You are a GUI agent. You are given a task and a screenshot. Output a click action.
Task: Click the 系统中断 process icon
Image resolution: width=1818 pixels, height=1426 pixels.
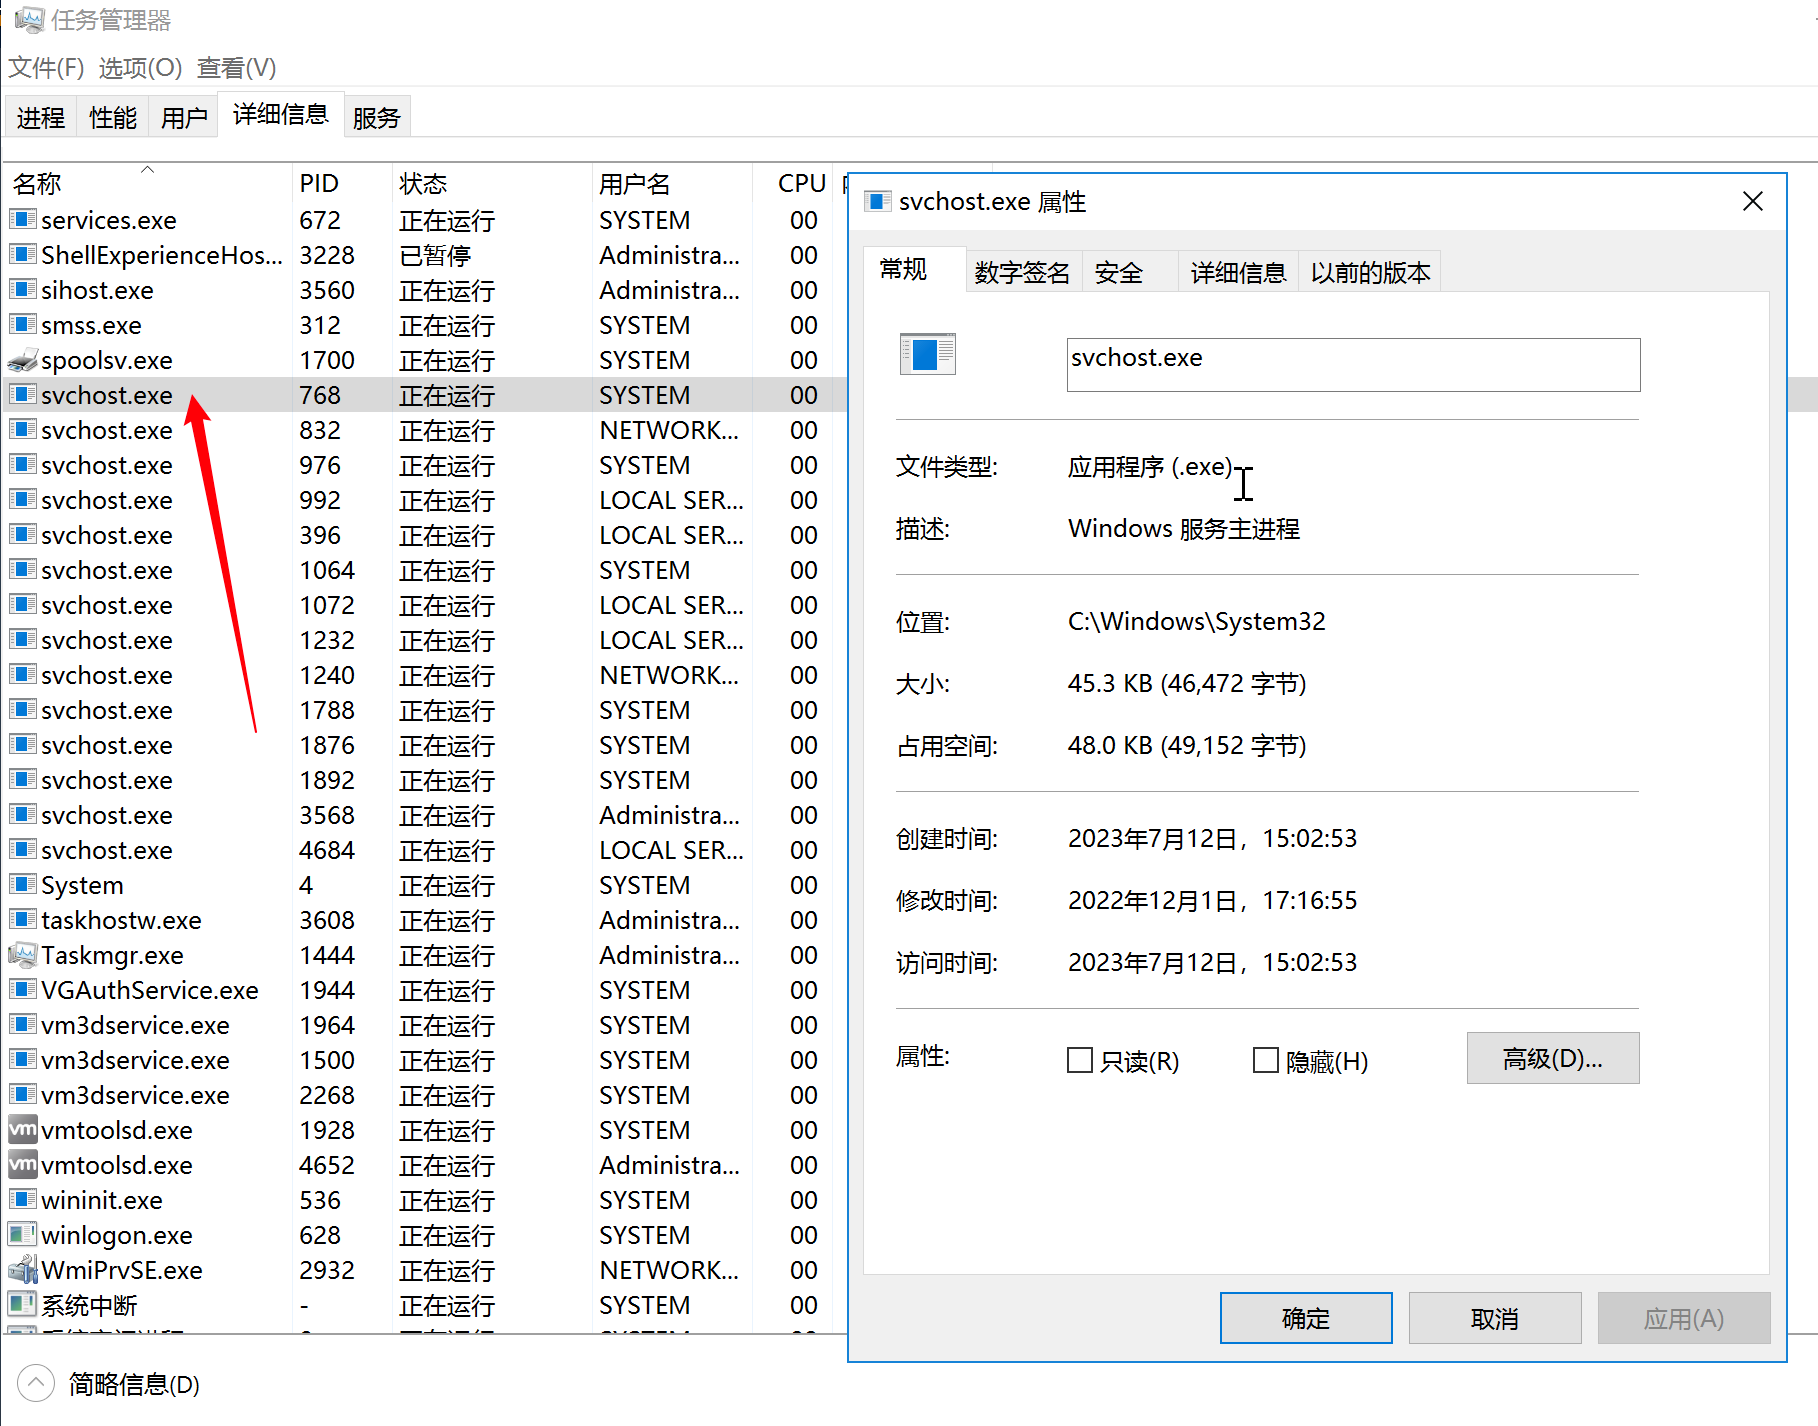point(22,1305)
